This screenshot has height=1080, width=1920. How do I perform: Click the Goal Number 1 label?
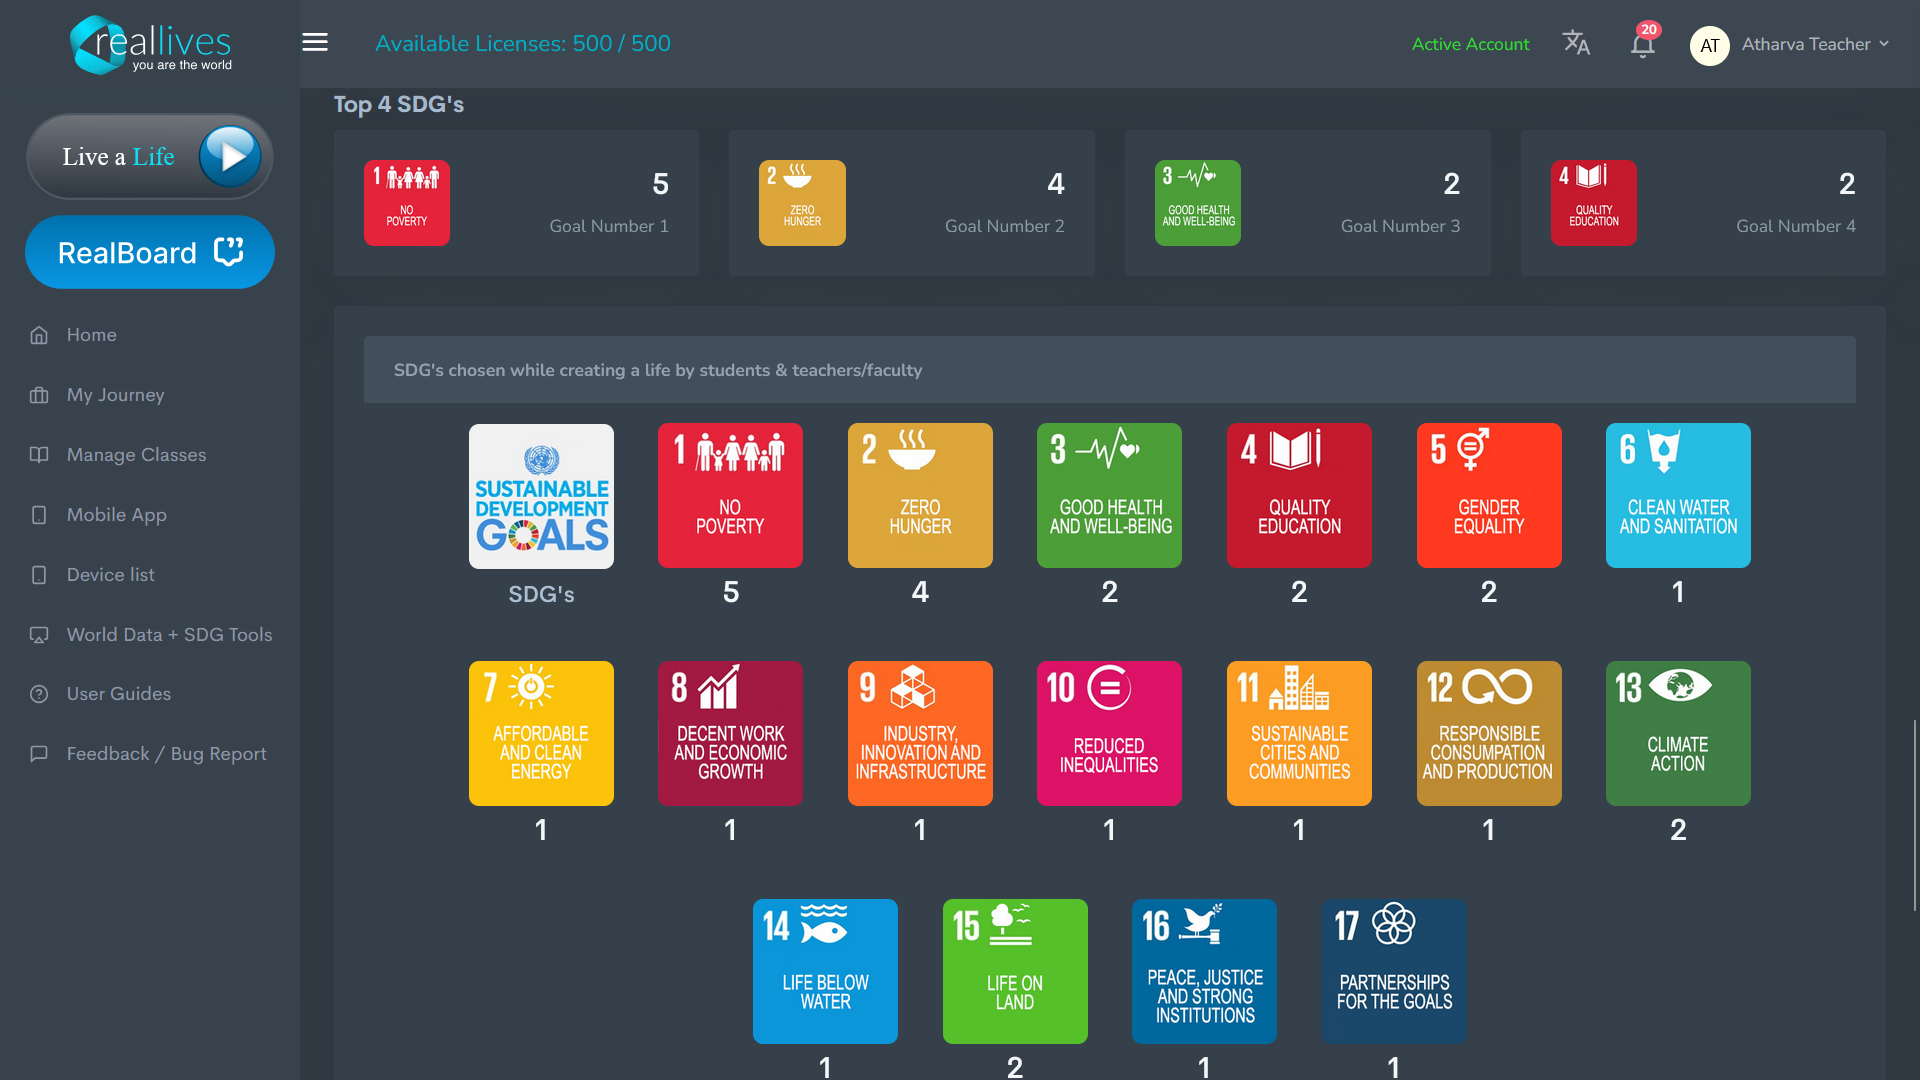[609, 226]
